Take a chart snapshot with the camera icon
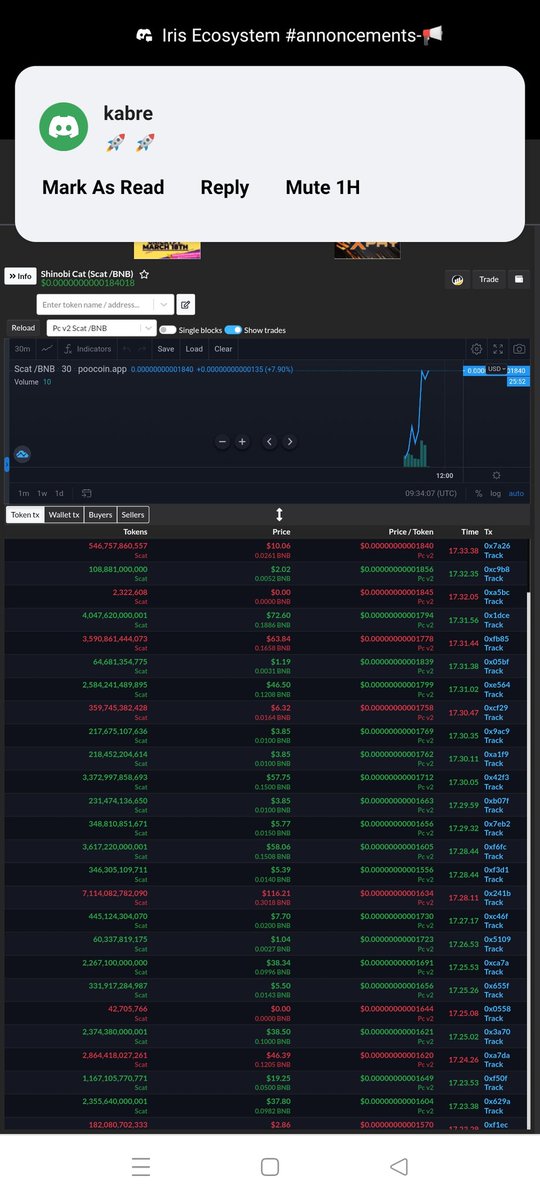 (519, 349)
